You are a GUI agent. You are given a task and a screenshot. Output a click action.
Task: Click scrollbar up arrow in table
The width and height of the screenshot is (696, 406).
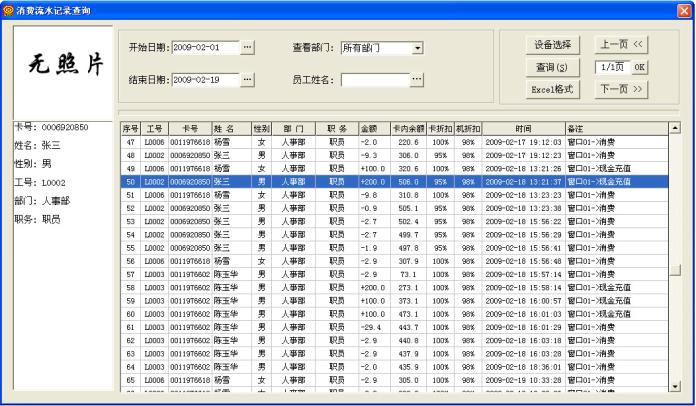click(x=674, y=129)
